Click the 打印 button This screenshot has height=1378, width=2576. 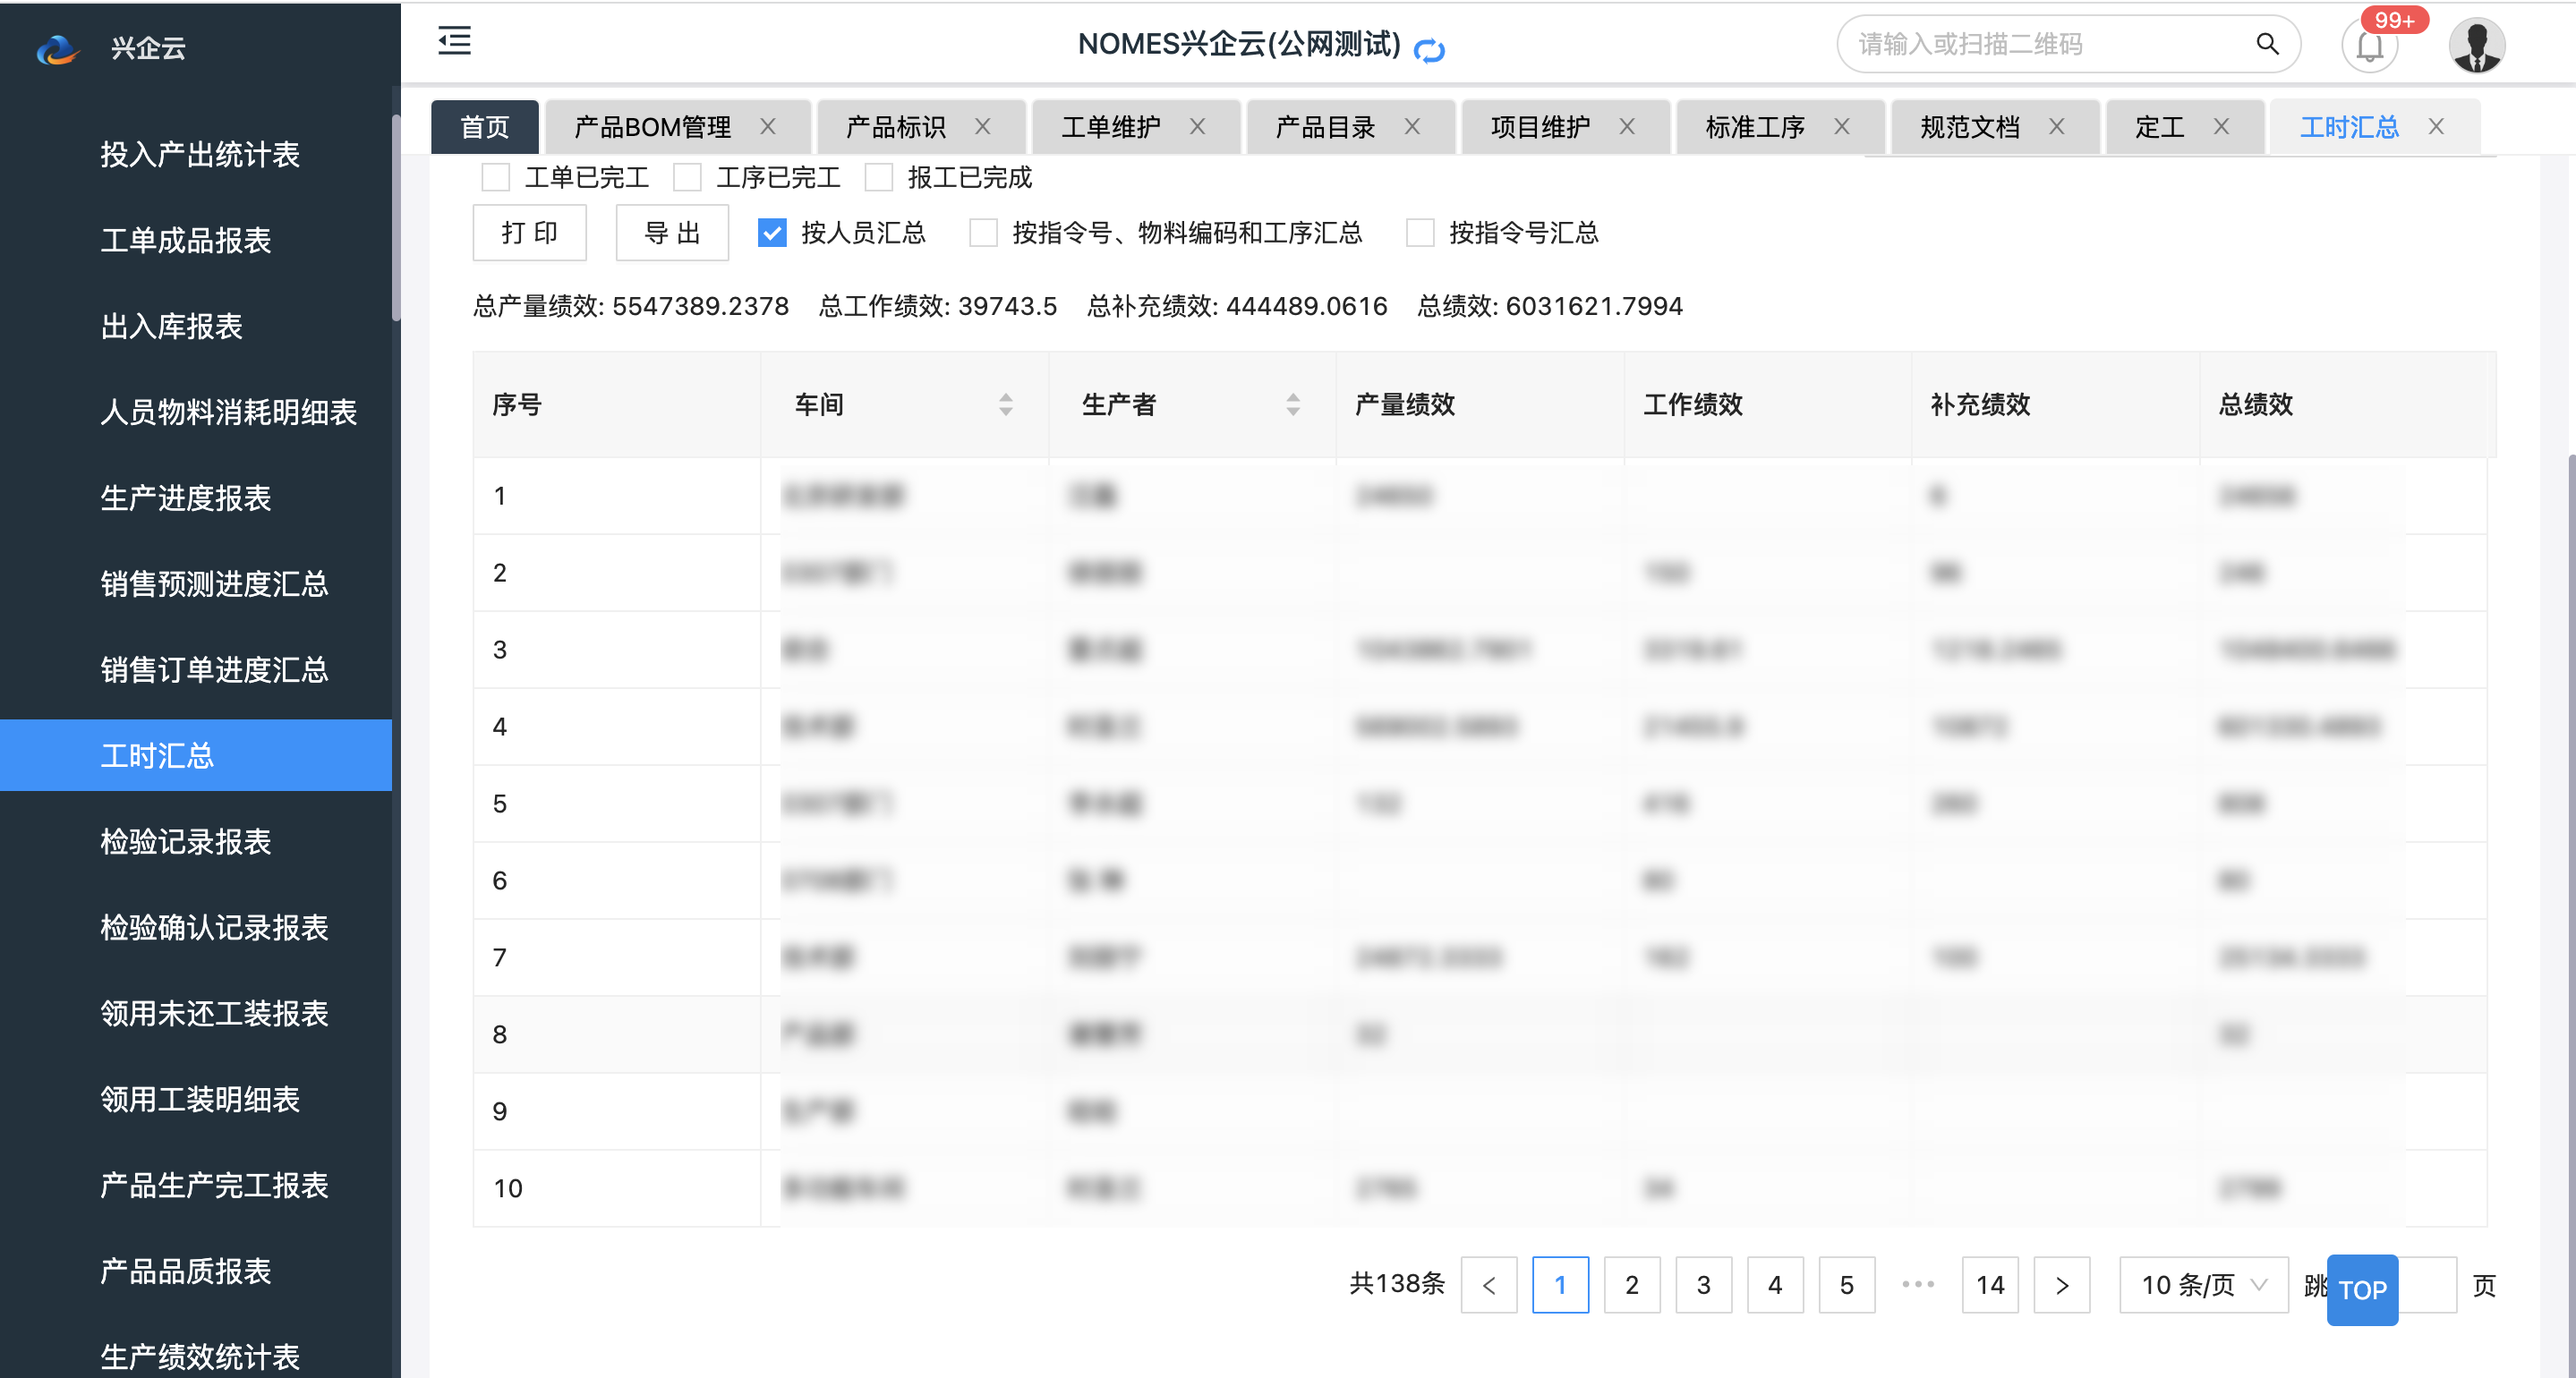pos(529,233)
